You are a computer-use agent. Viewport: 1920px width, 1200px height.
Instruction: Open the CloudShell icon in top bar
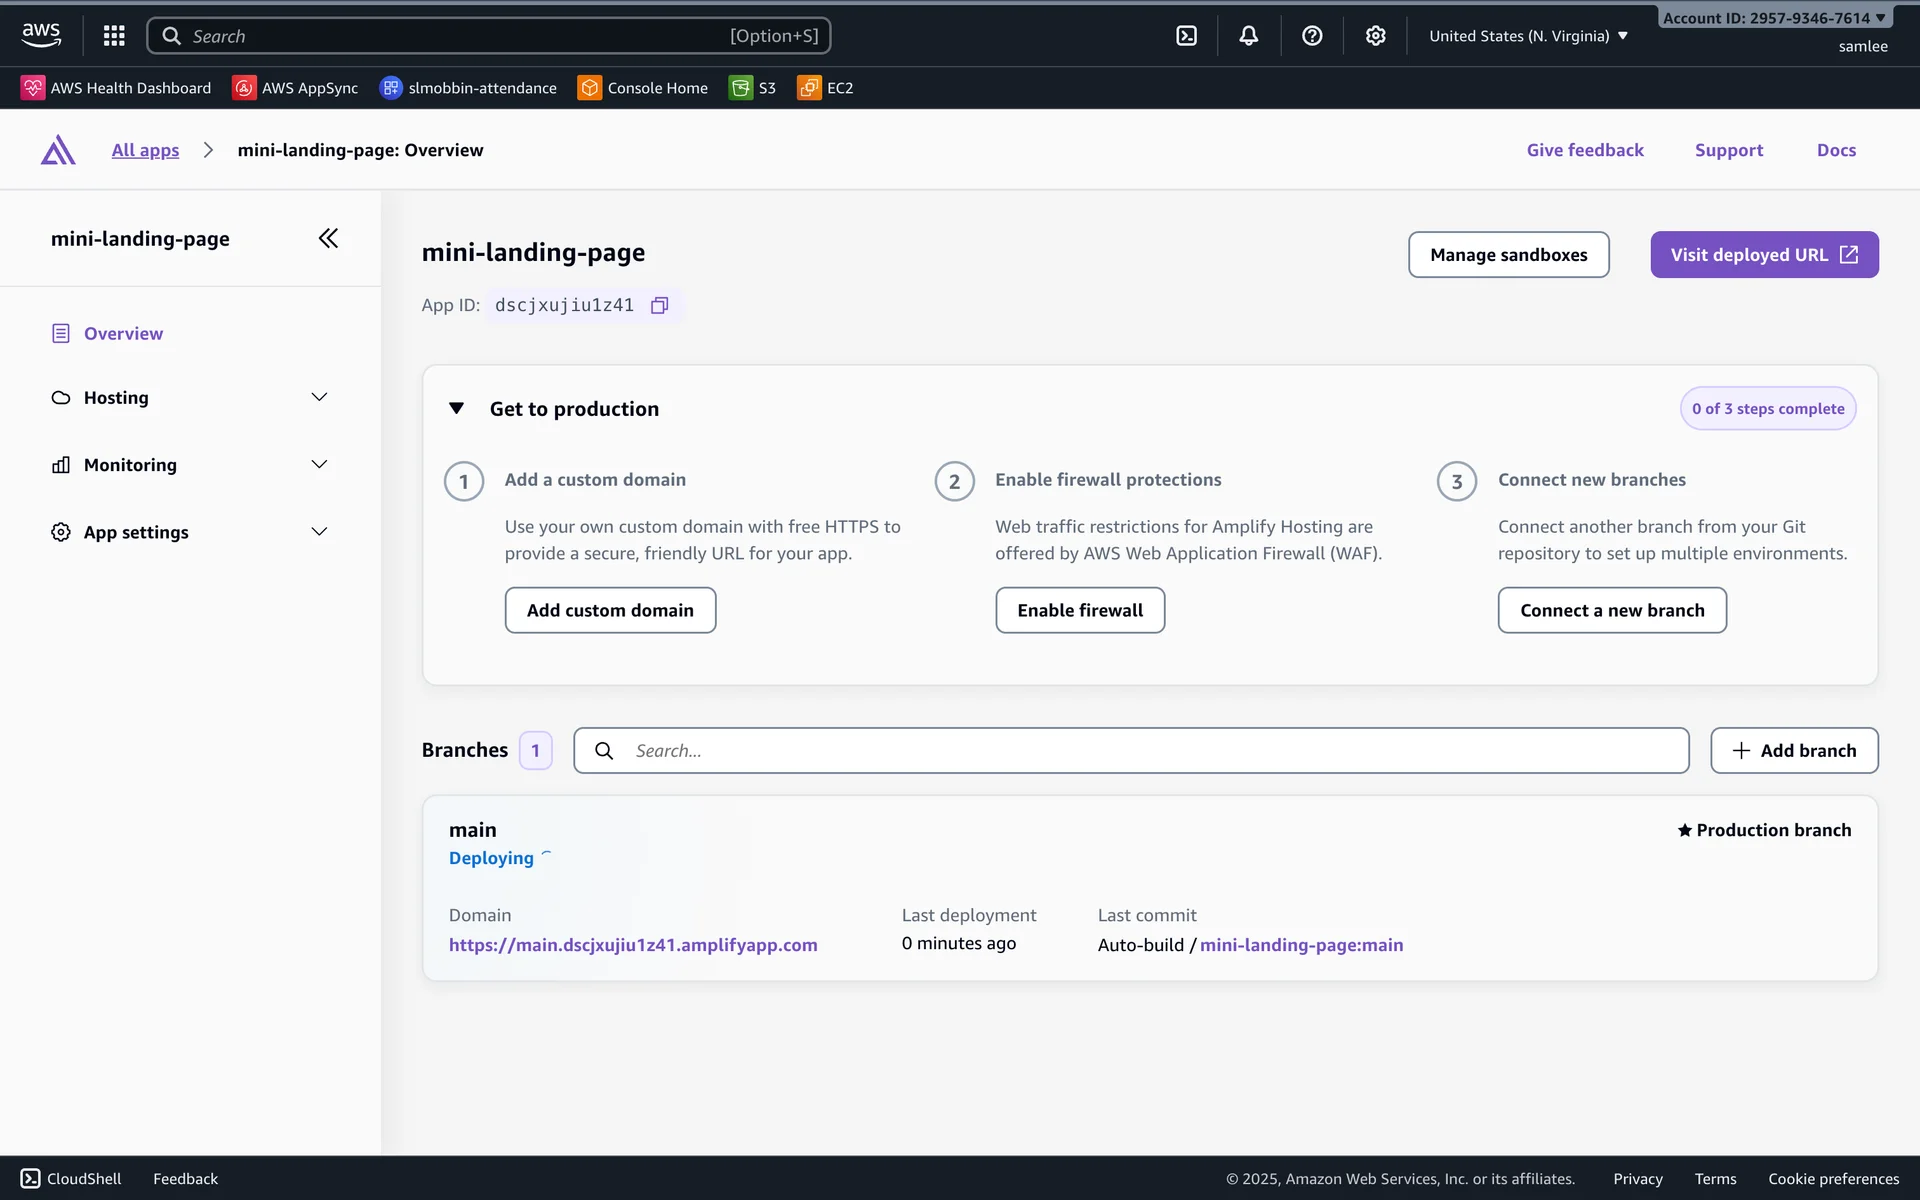point(1186,36)
